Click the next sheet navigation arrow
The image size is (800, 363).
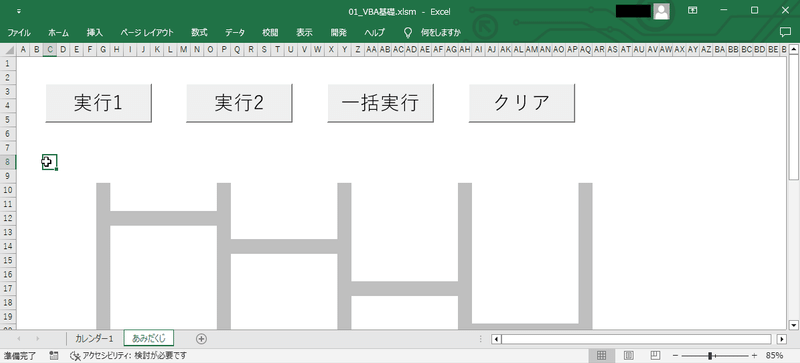pos(38,338)
